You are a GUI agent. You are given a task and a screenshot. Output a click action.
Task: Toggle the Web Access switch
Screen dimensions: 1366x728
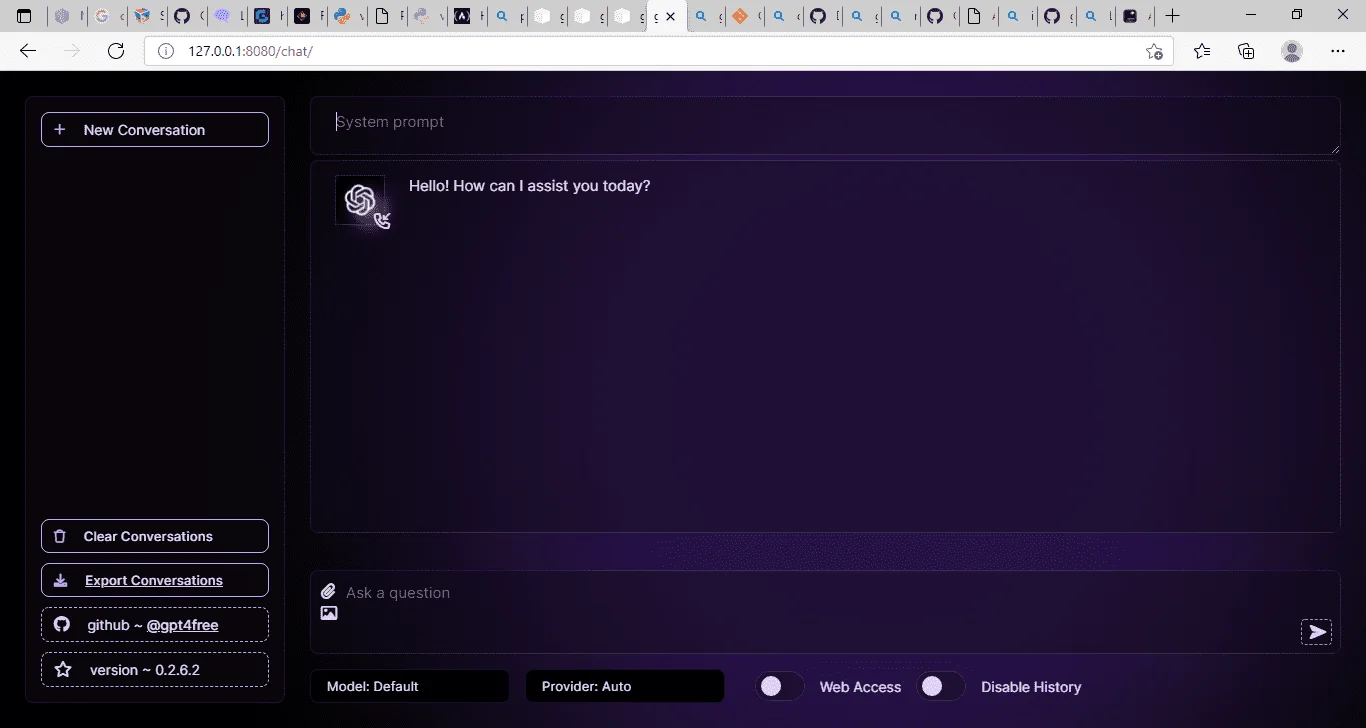pos(780,686)
